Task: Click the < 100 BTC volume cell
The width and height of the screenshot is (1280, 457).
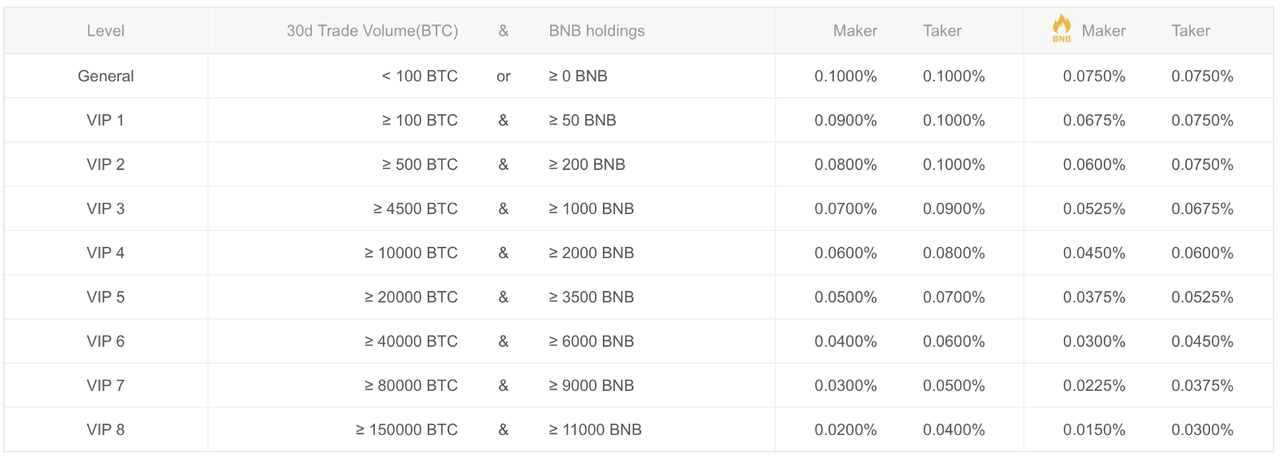Action: pyautogui.click(x=420, y=76)
